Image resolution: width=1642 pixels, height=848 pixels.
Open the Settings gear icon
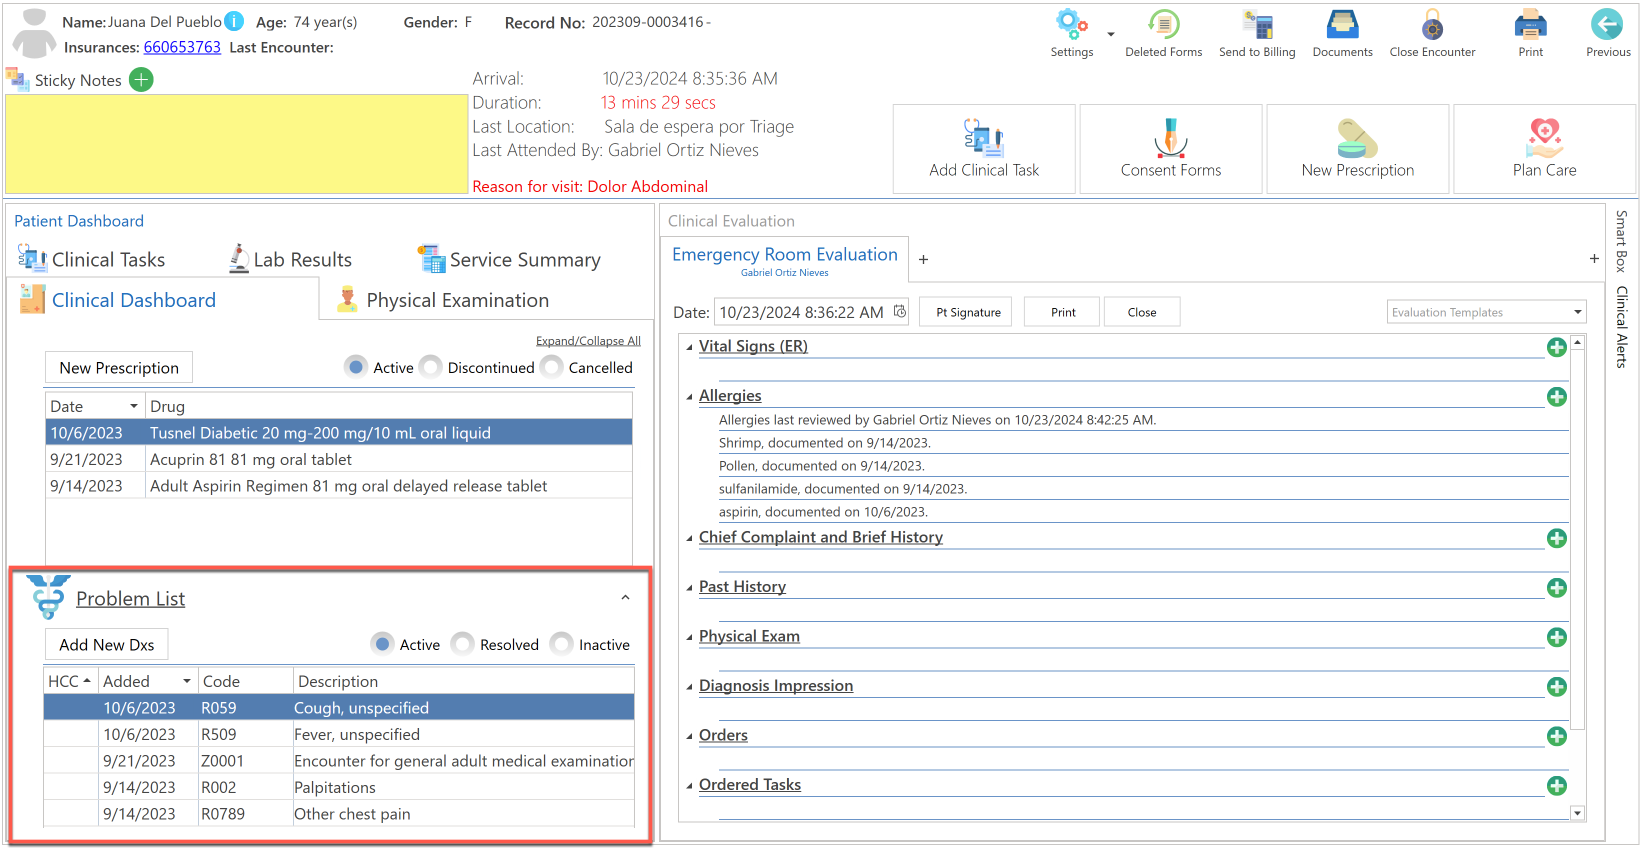[1071, 24]
